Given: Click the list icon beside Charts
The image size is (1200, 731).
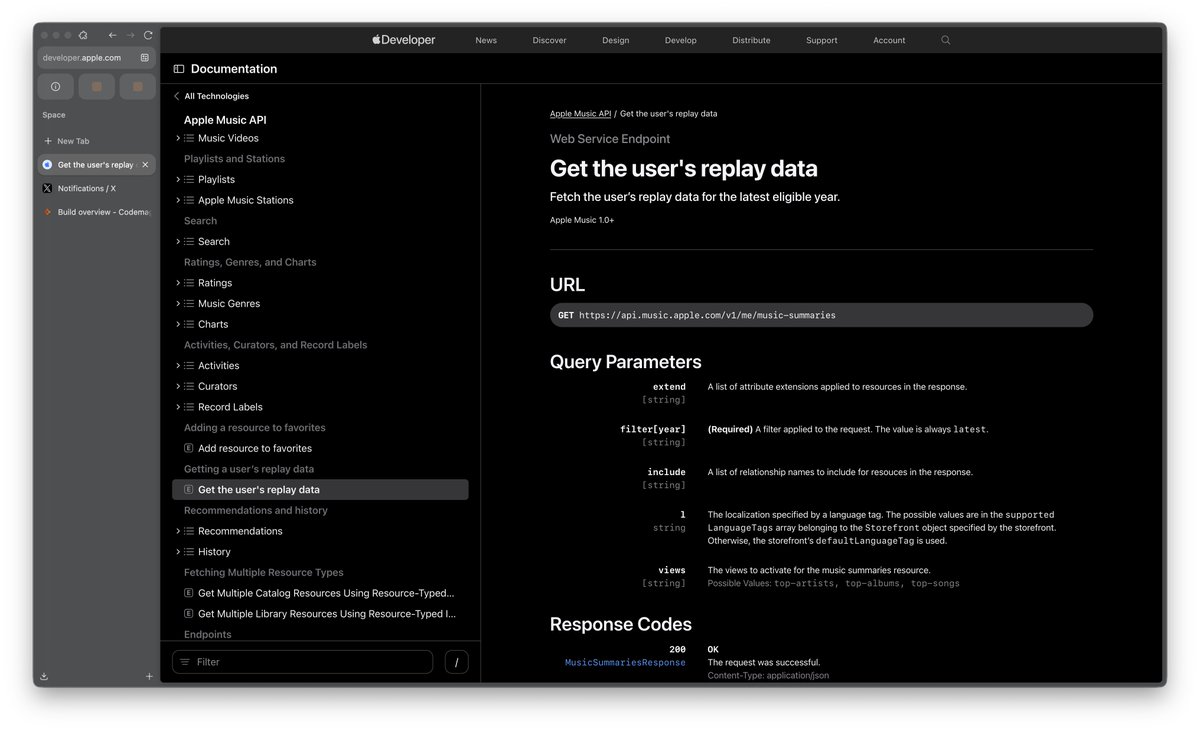Looking at the screenshot, I should pyautogui.click(x=189, y=324).
